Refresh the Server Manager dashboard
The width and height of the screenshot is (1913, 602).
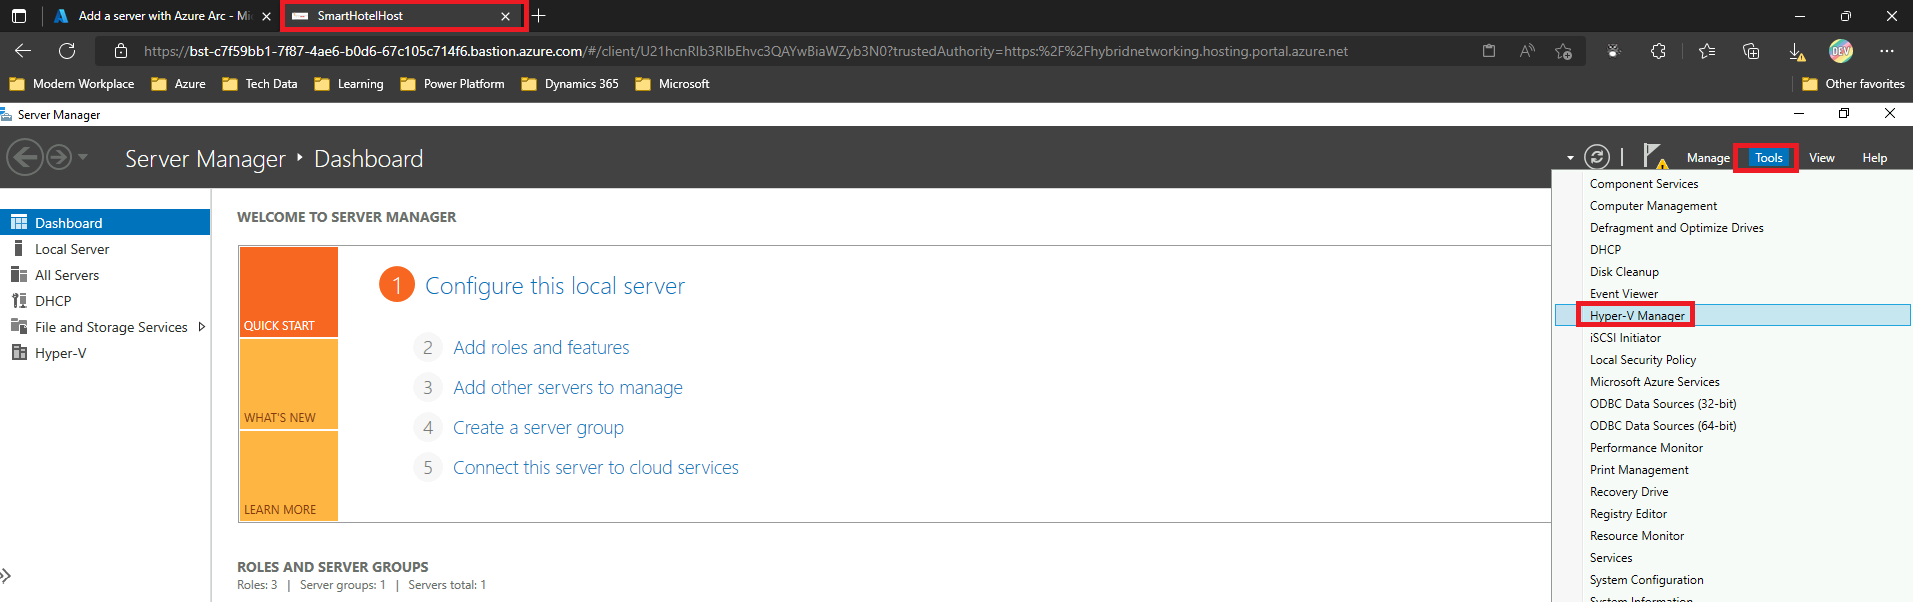click(1597, 157)
